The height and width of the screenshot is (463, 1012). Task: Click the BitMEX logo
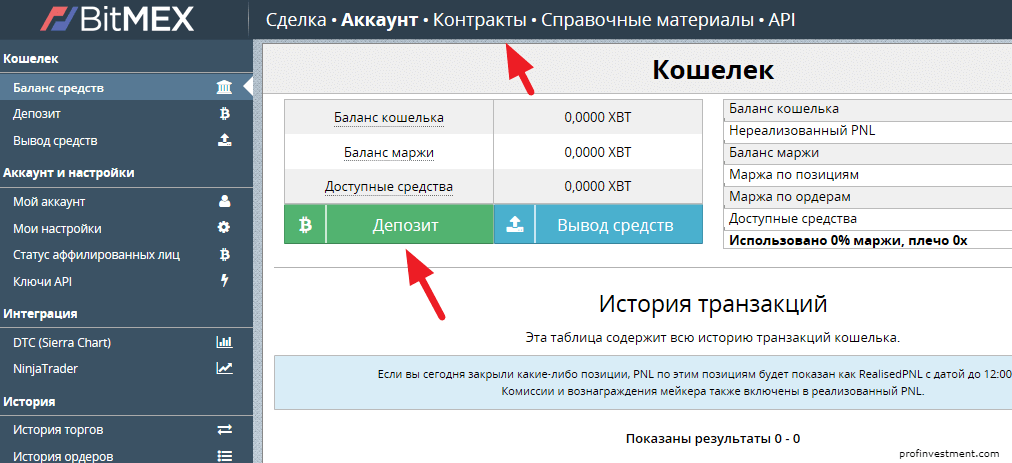coord(117,19)
